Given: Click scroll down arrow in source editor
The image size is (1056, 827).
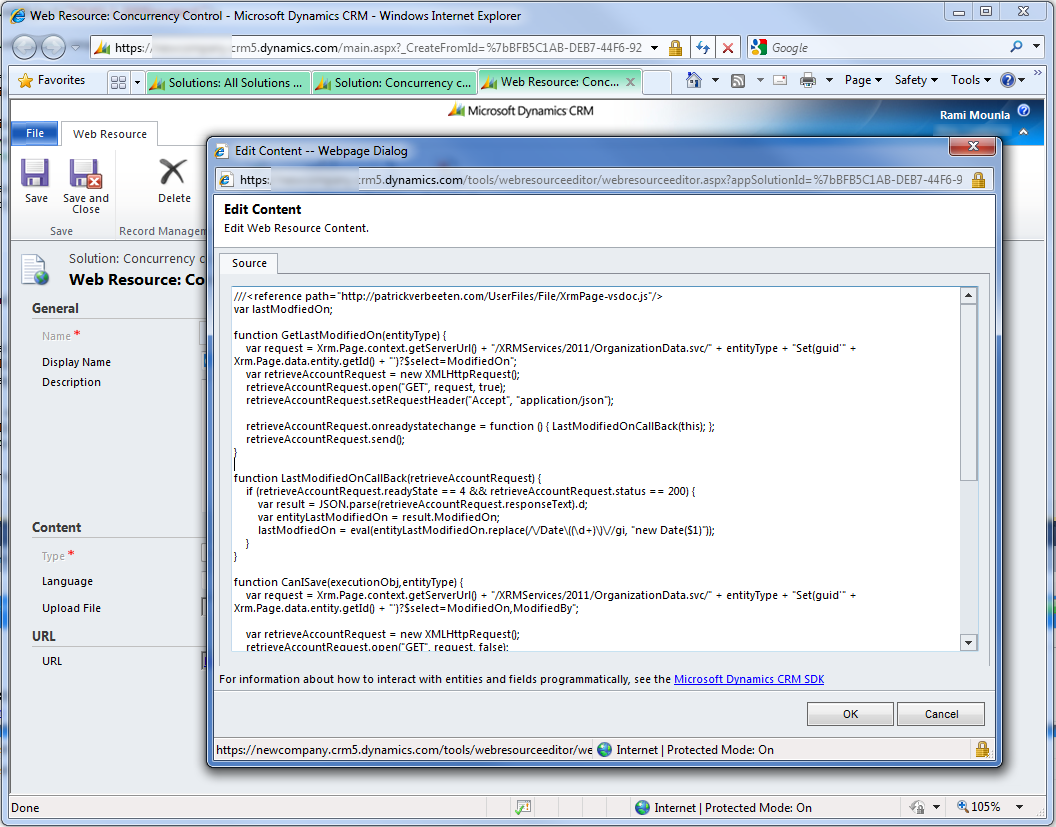Looking at the screenshot, I should [968, 642].
